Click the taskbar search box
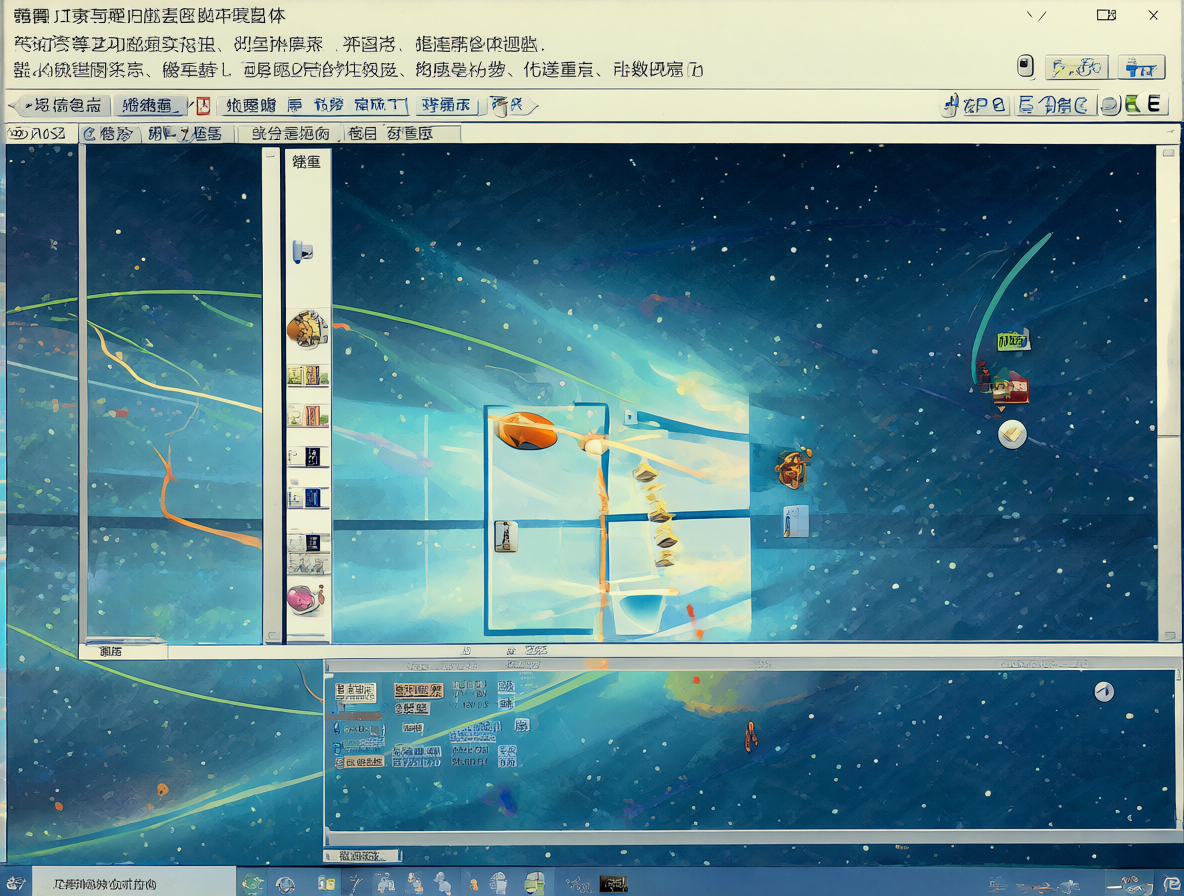Image resolution: width=1184 pixels, height=896 pixels. [x=134, y=882]
